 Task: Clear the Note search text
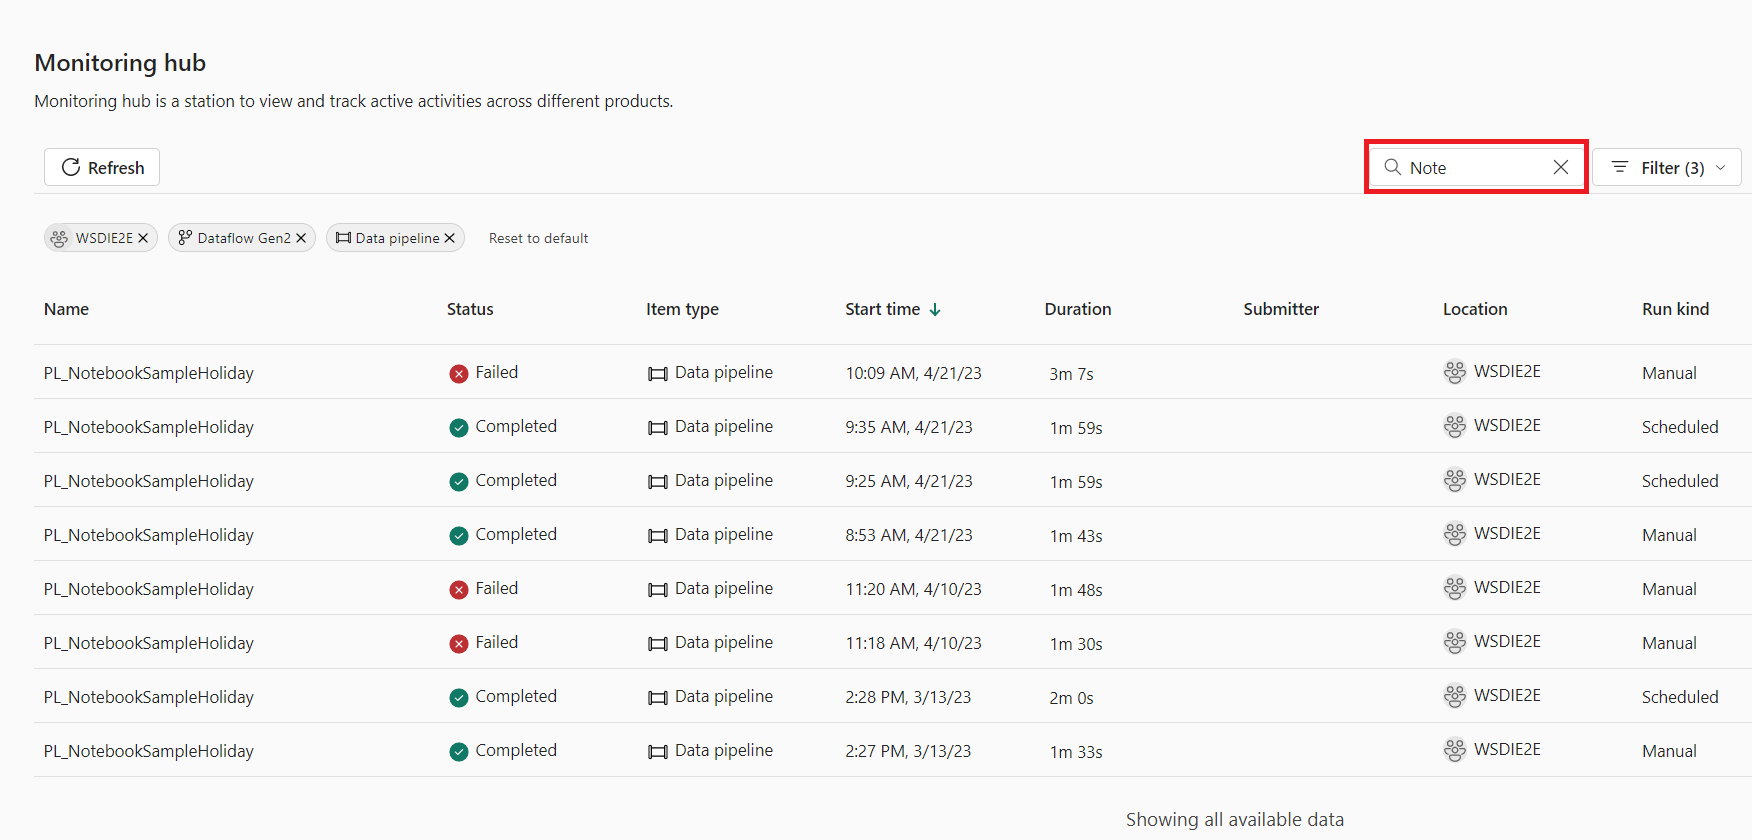(x=1560, y=167)
